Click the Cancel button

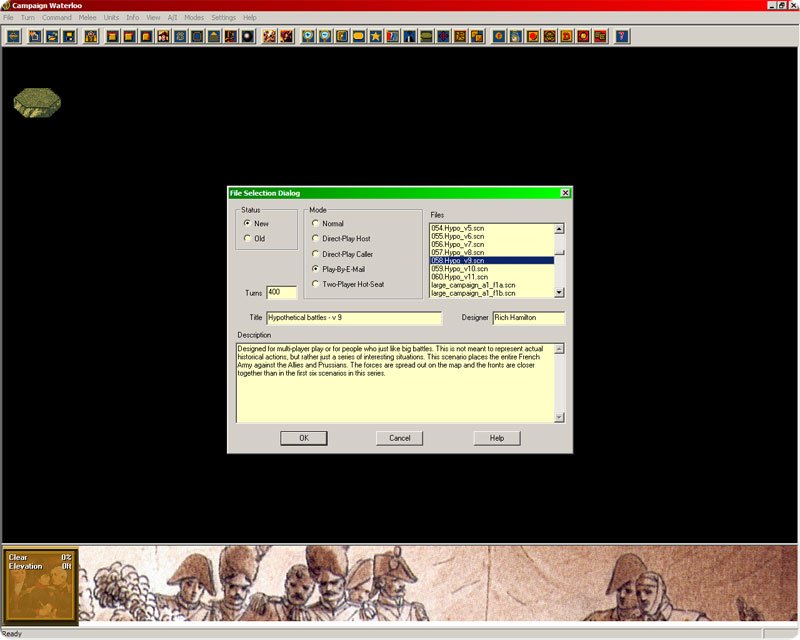pos(399,438)
